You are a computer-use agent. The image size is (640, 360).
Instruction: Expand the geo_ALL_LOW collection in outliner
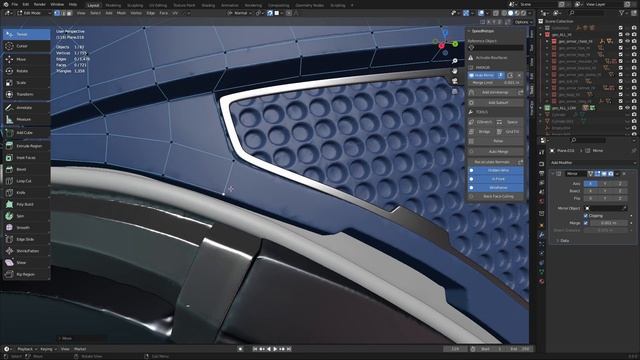tap(541, 108)
